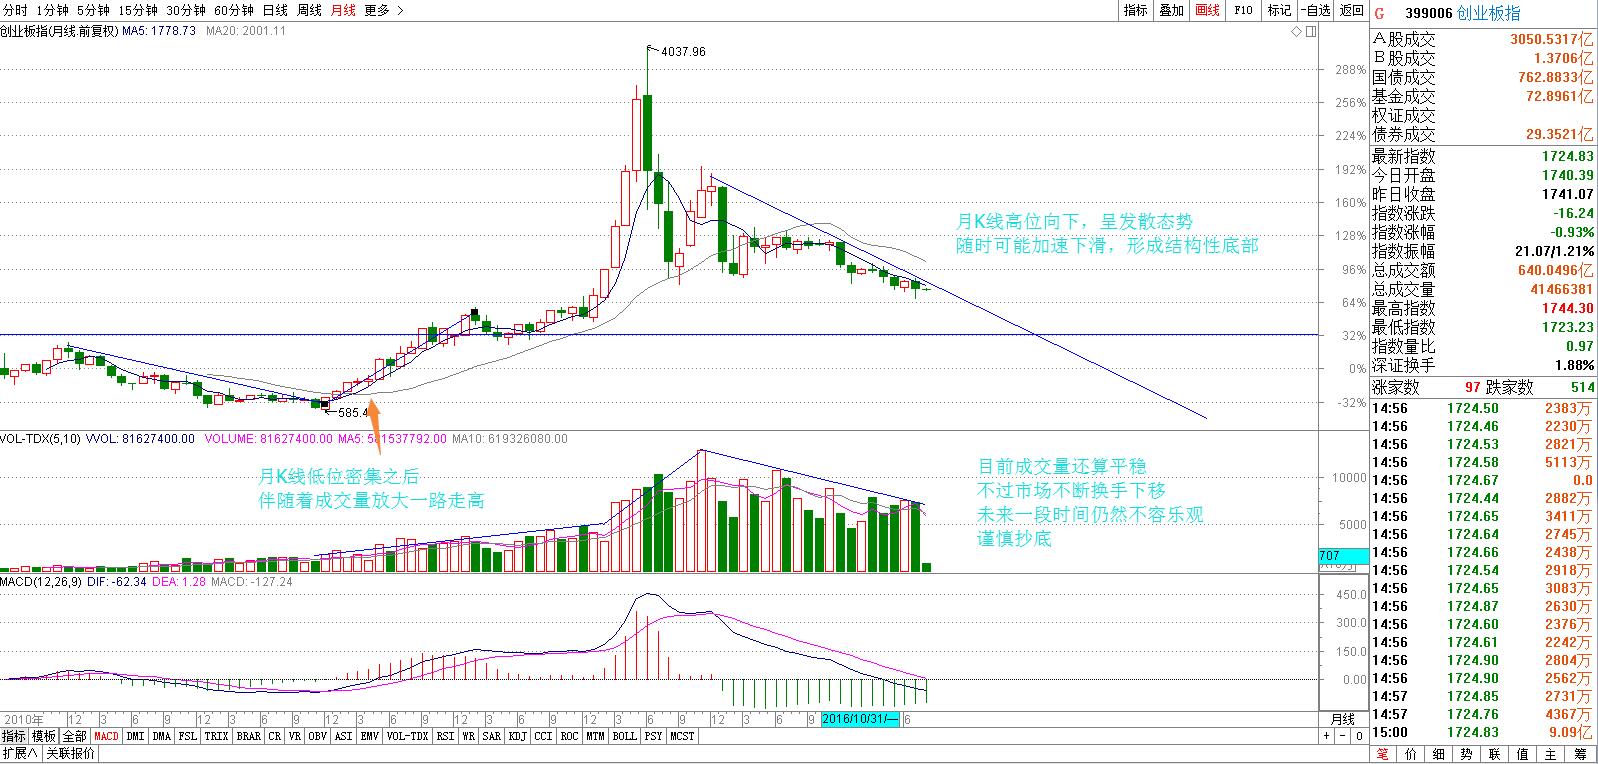Screen dimensions: 1598x764
Task: Select the 1分钟 chart period
Action: (52, 10)
